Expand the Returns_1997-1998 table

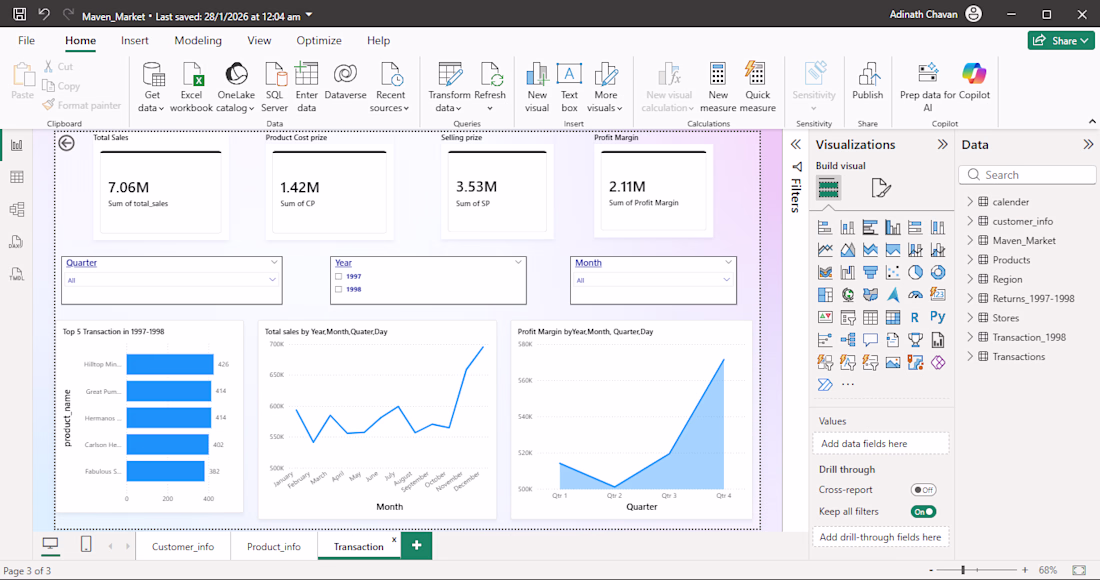pyautogui.click(x=970, y=298)
